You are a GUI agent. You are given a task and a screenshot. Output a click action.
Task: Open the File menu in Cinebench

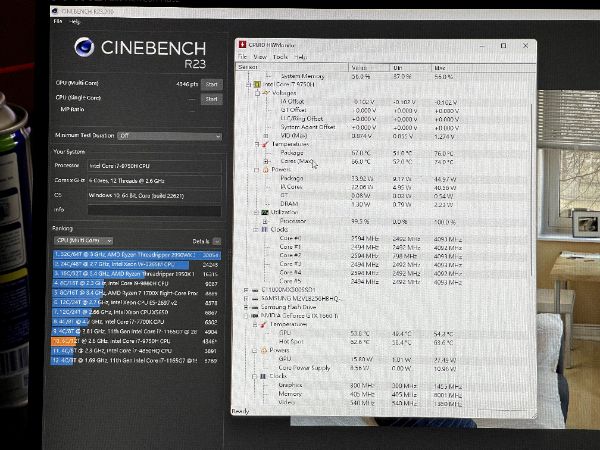58,21
